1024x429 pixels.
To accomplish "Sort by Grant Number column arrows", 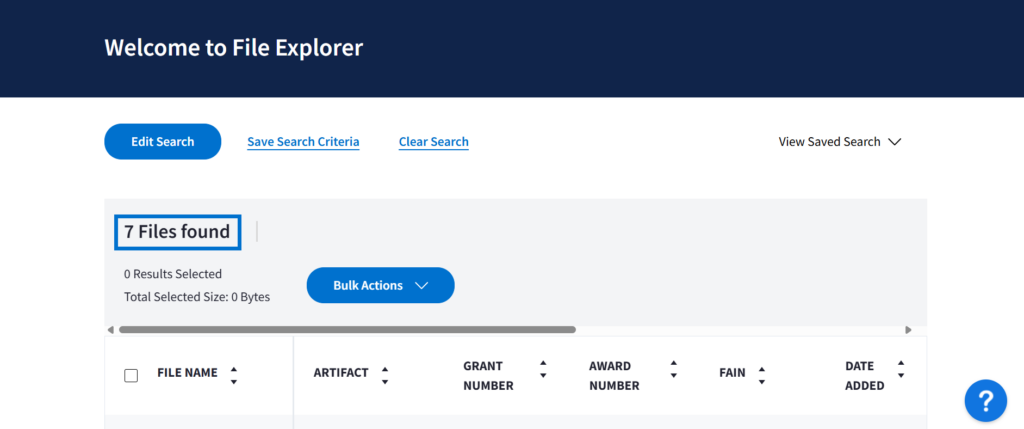I will coord(543,369).
